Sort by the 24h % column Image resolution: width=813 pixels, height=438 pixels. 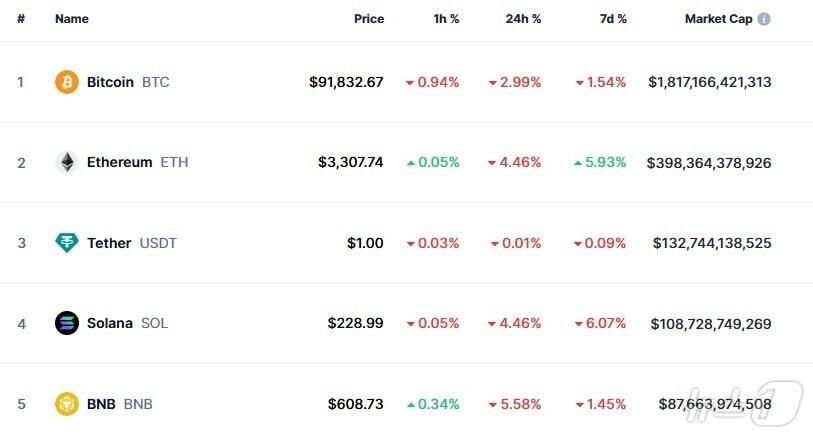point(522,19)
